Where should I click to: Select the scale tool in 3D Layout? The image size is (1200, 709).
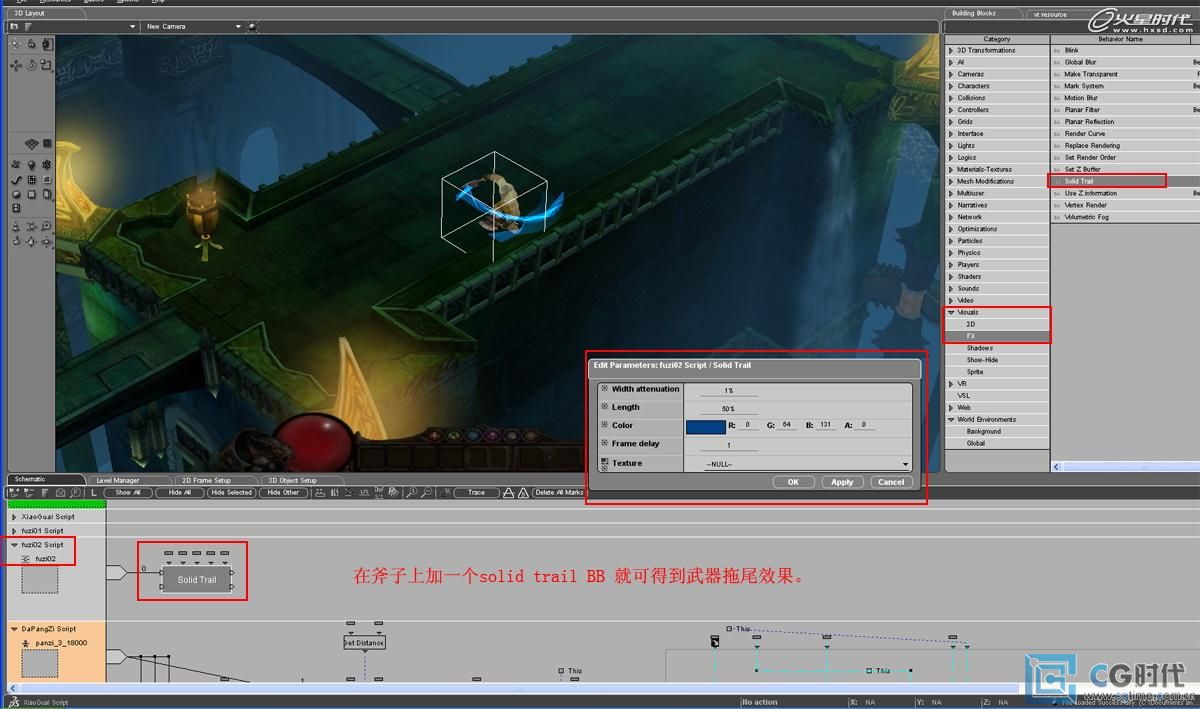(x=47, y=65)
